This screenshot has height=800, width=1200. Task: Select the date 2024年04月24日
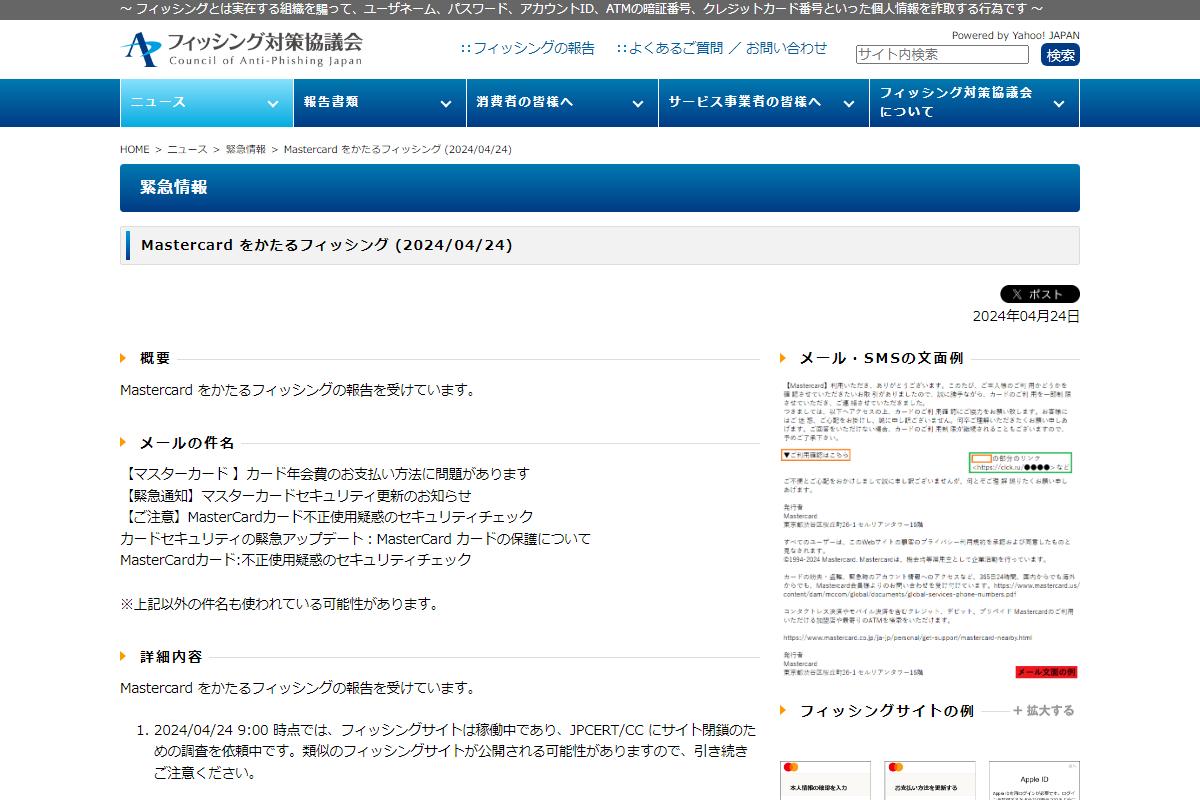point(1026,316)
